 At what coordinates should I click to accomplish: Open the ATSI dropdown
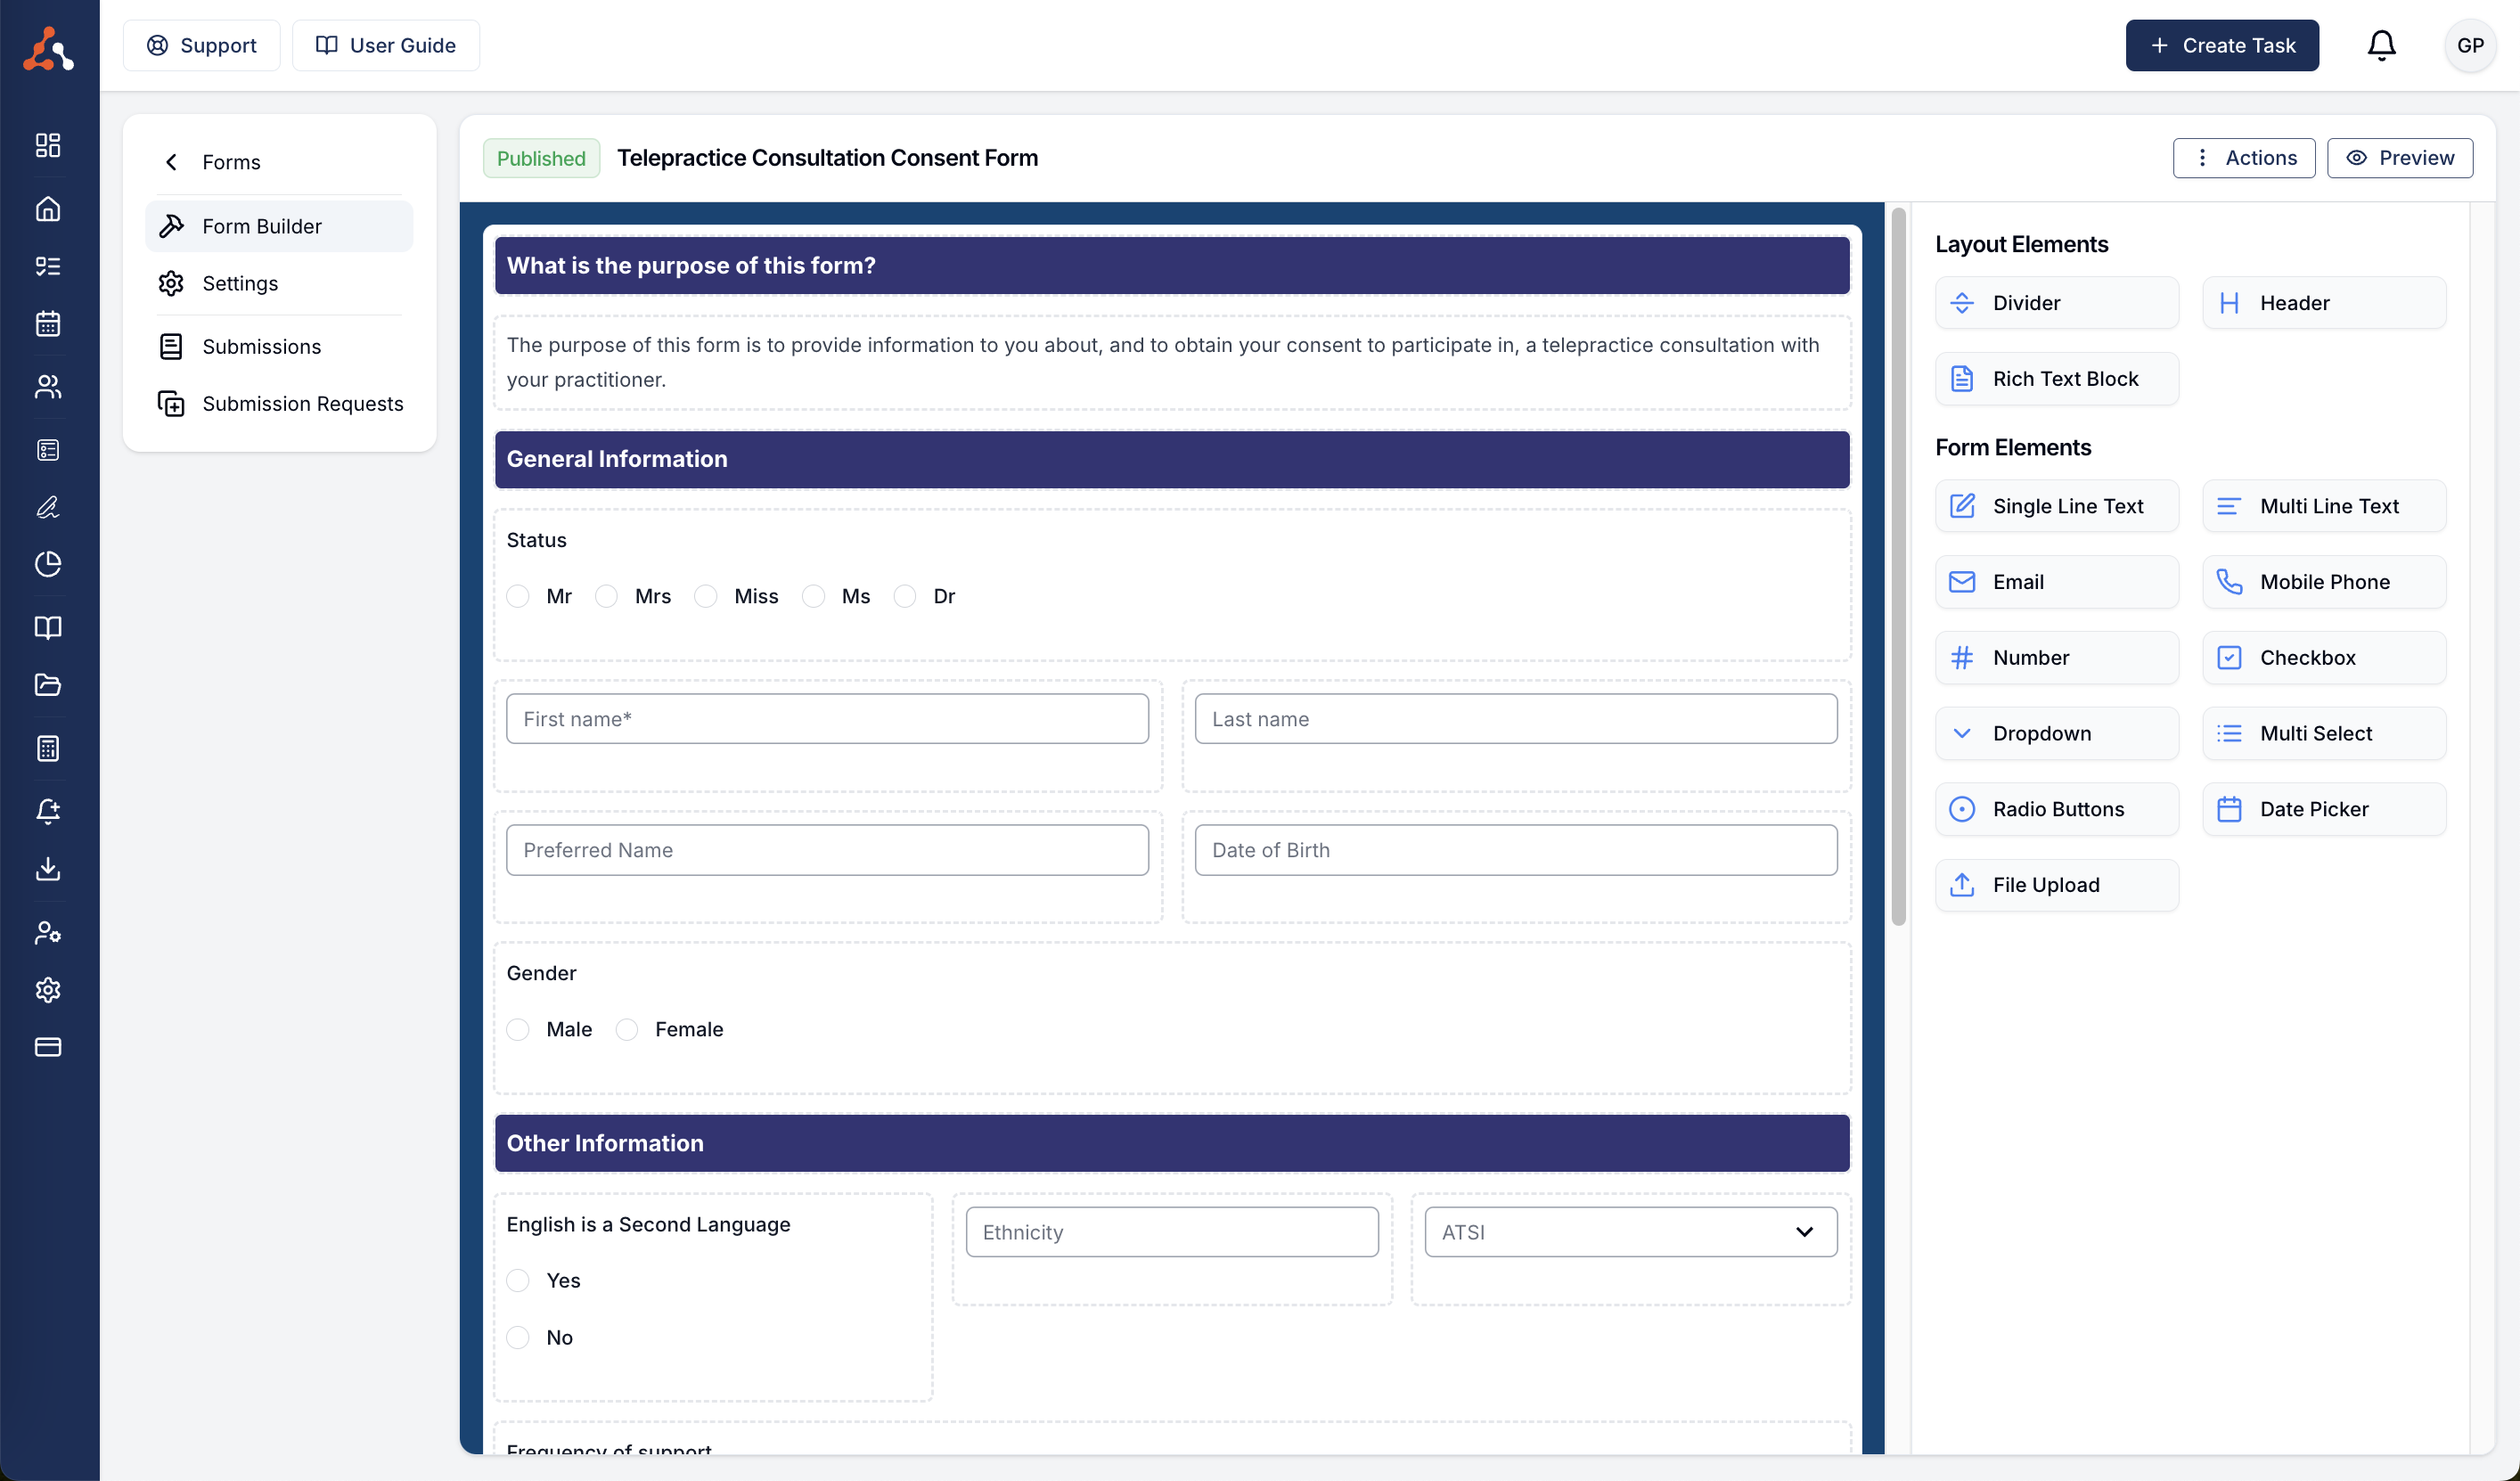(1630, 1232)
